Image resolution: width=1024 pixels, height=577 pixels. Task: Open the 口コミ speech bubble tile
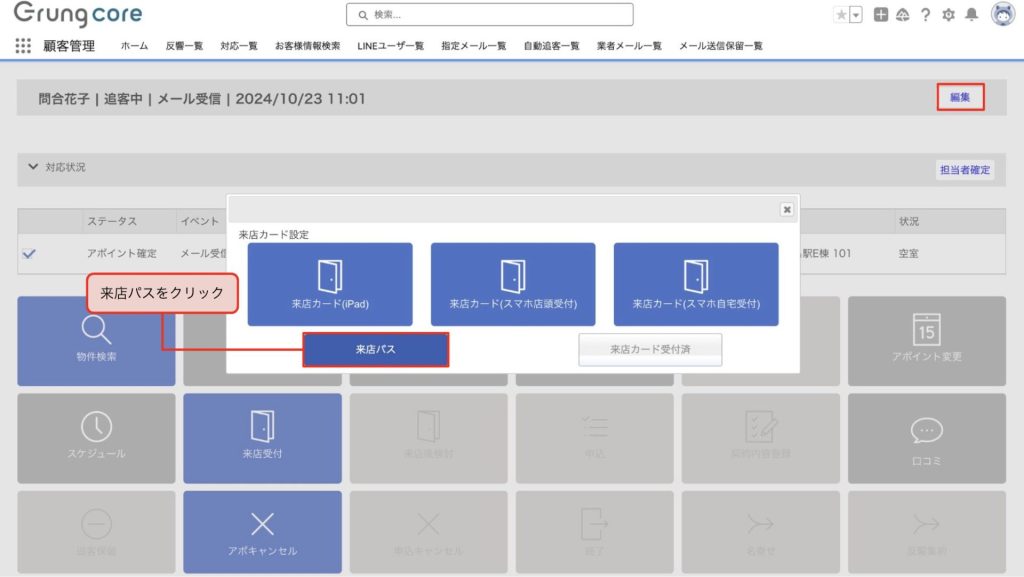coord(926,438)
